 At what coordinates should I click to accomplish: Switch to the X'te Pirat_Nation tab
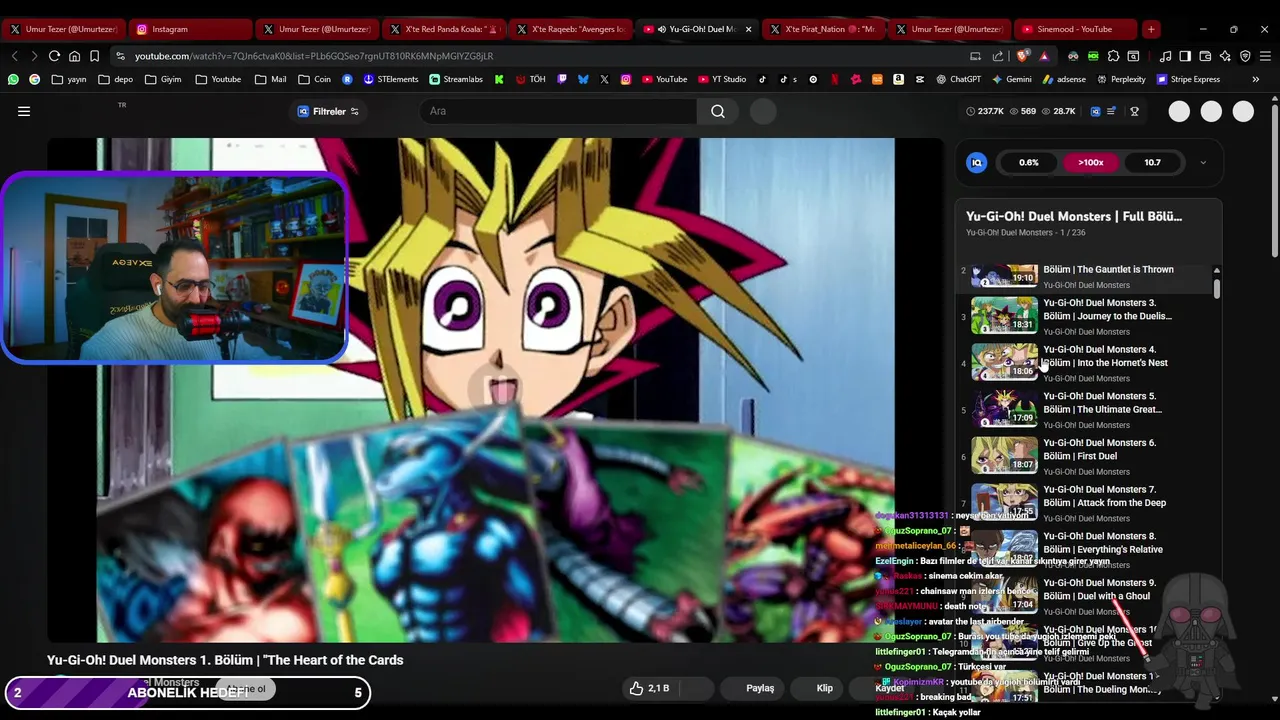pos(823,29)
